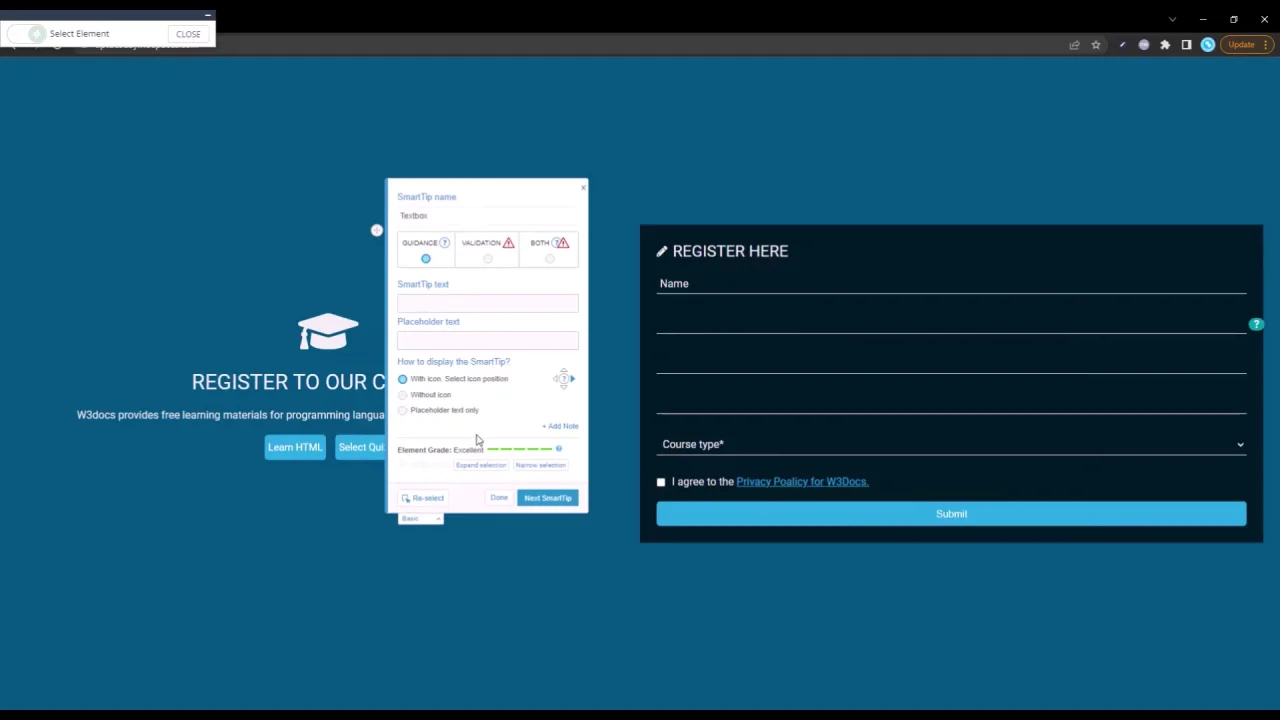
Task: Click the round purple extension icon
Action: [1144, 45]
